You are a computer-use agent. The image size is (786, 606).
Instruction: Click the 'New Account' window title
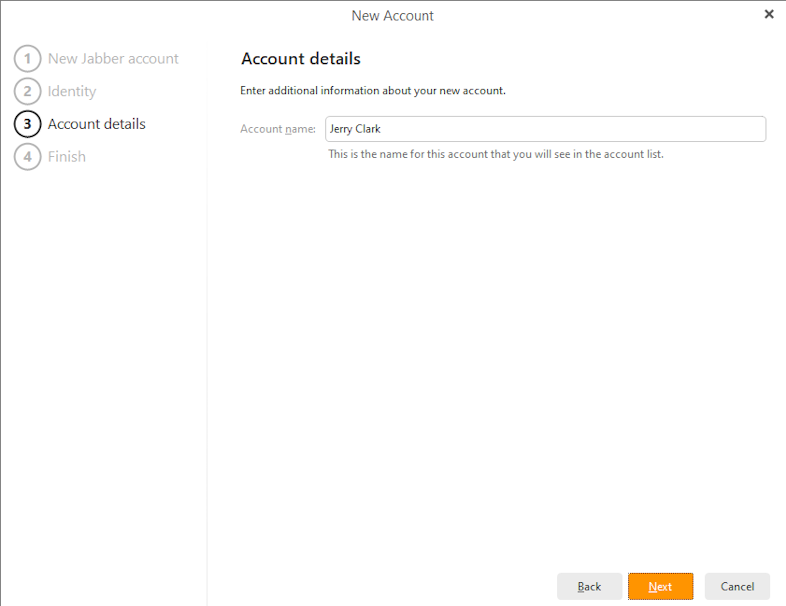click(x=392, y=15)
